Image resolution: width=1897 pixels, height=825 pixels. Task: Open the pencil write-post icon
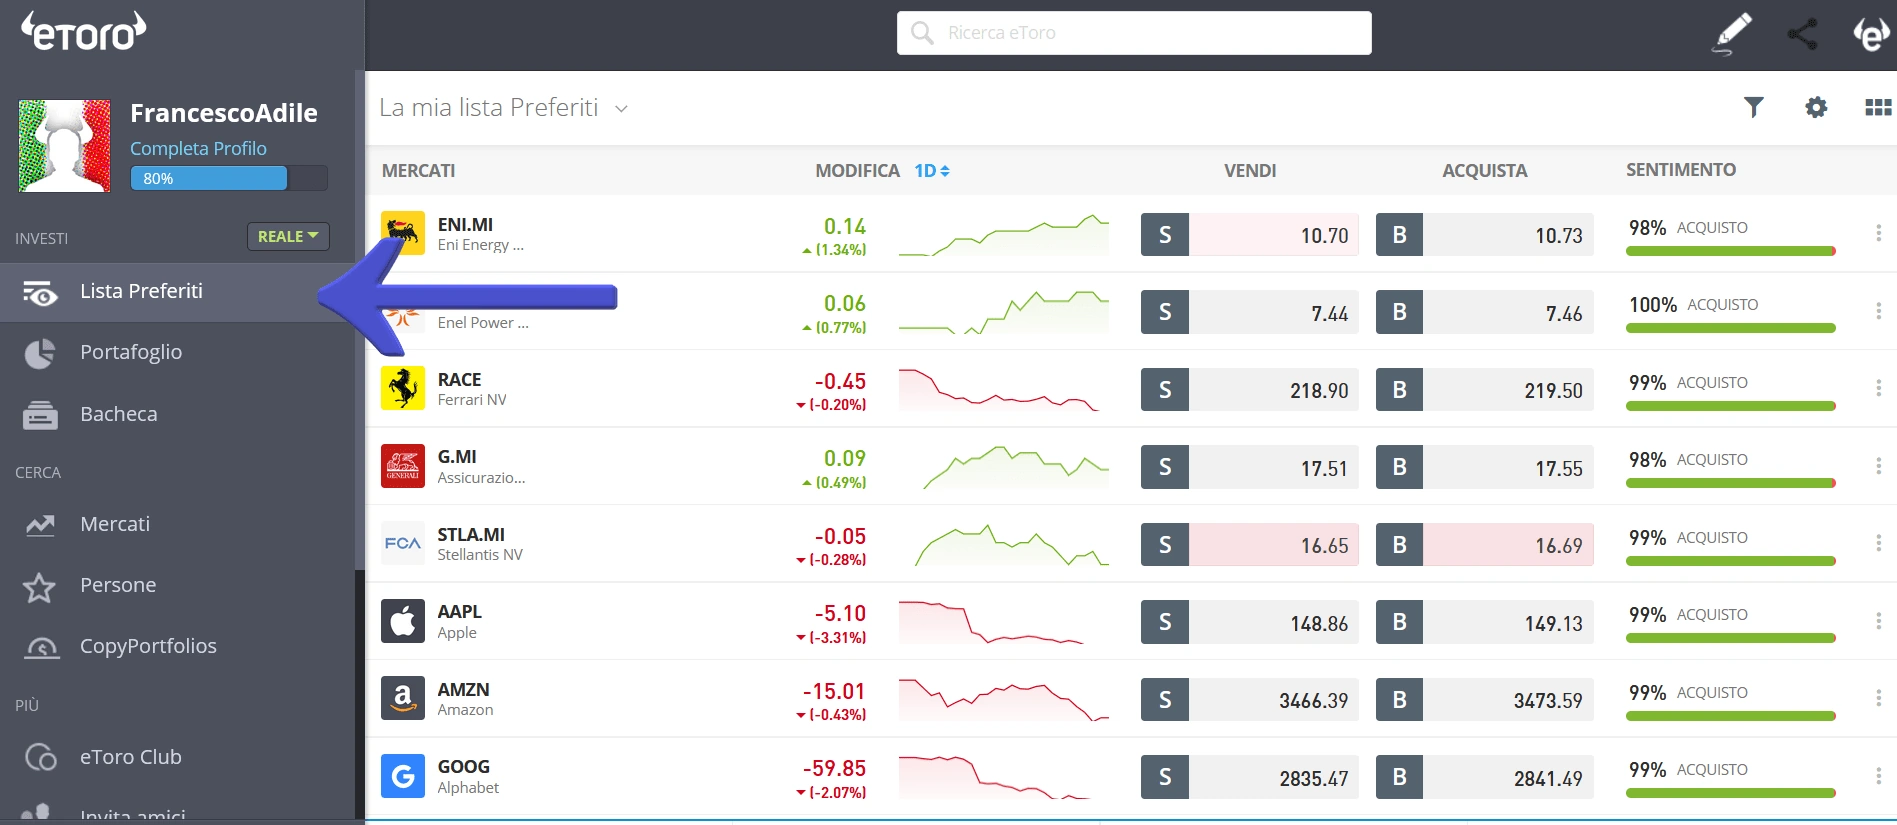[1732, 33]
